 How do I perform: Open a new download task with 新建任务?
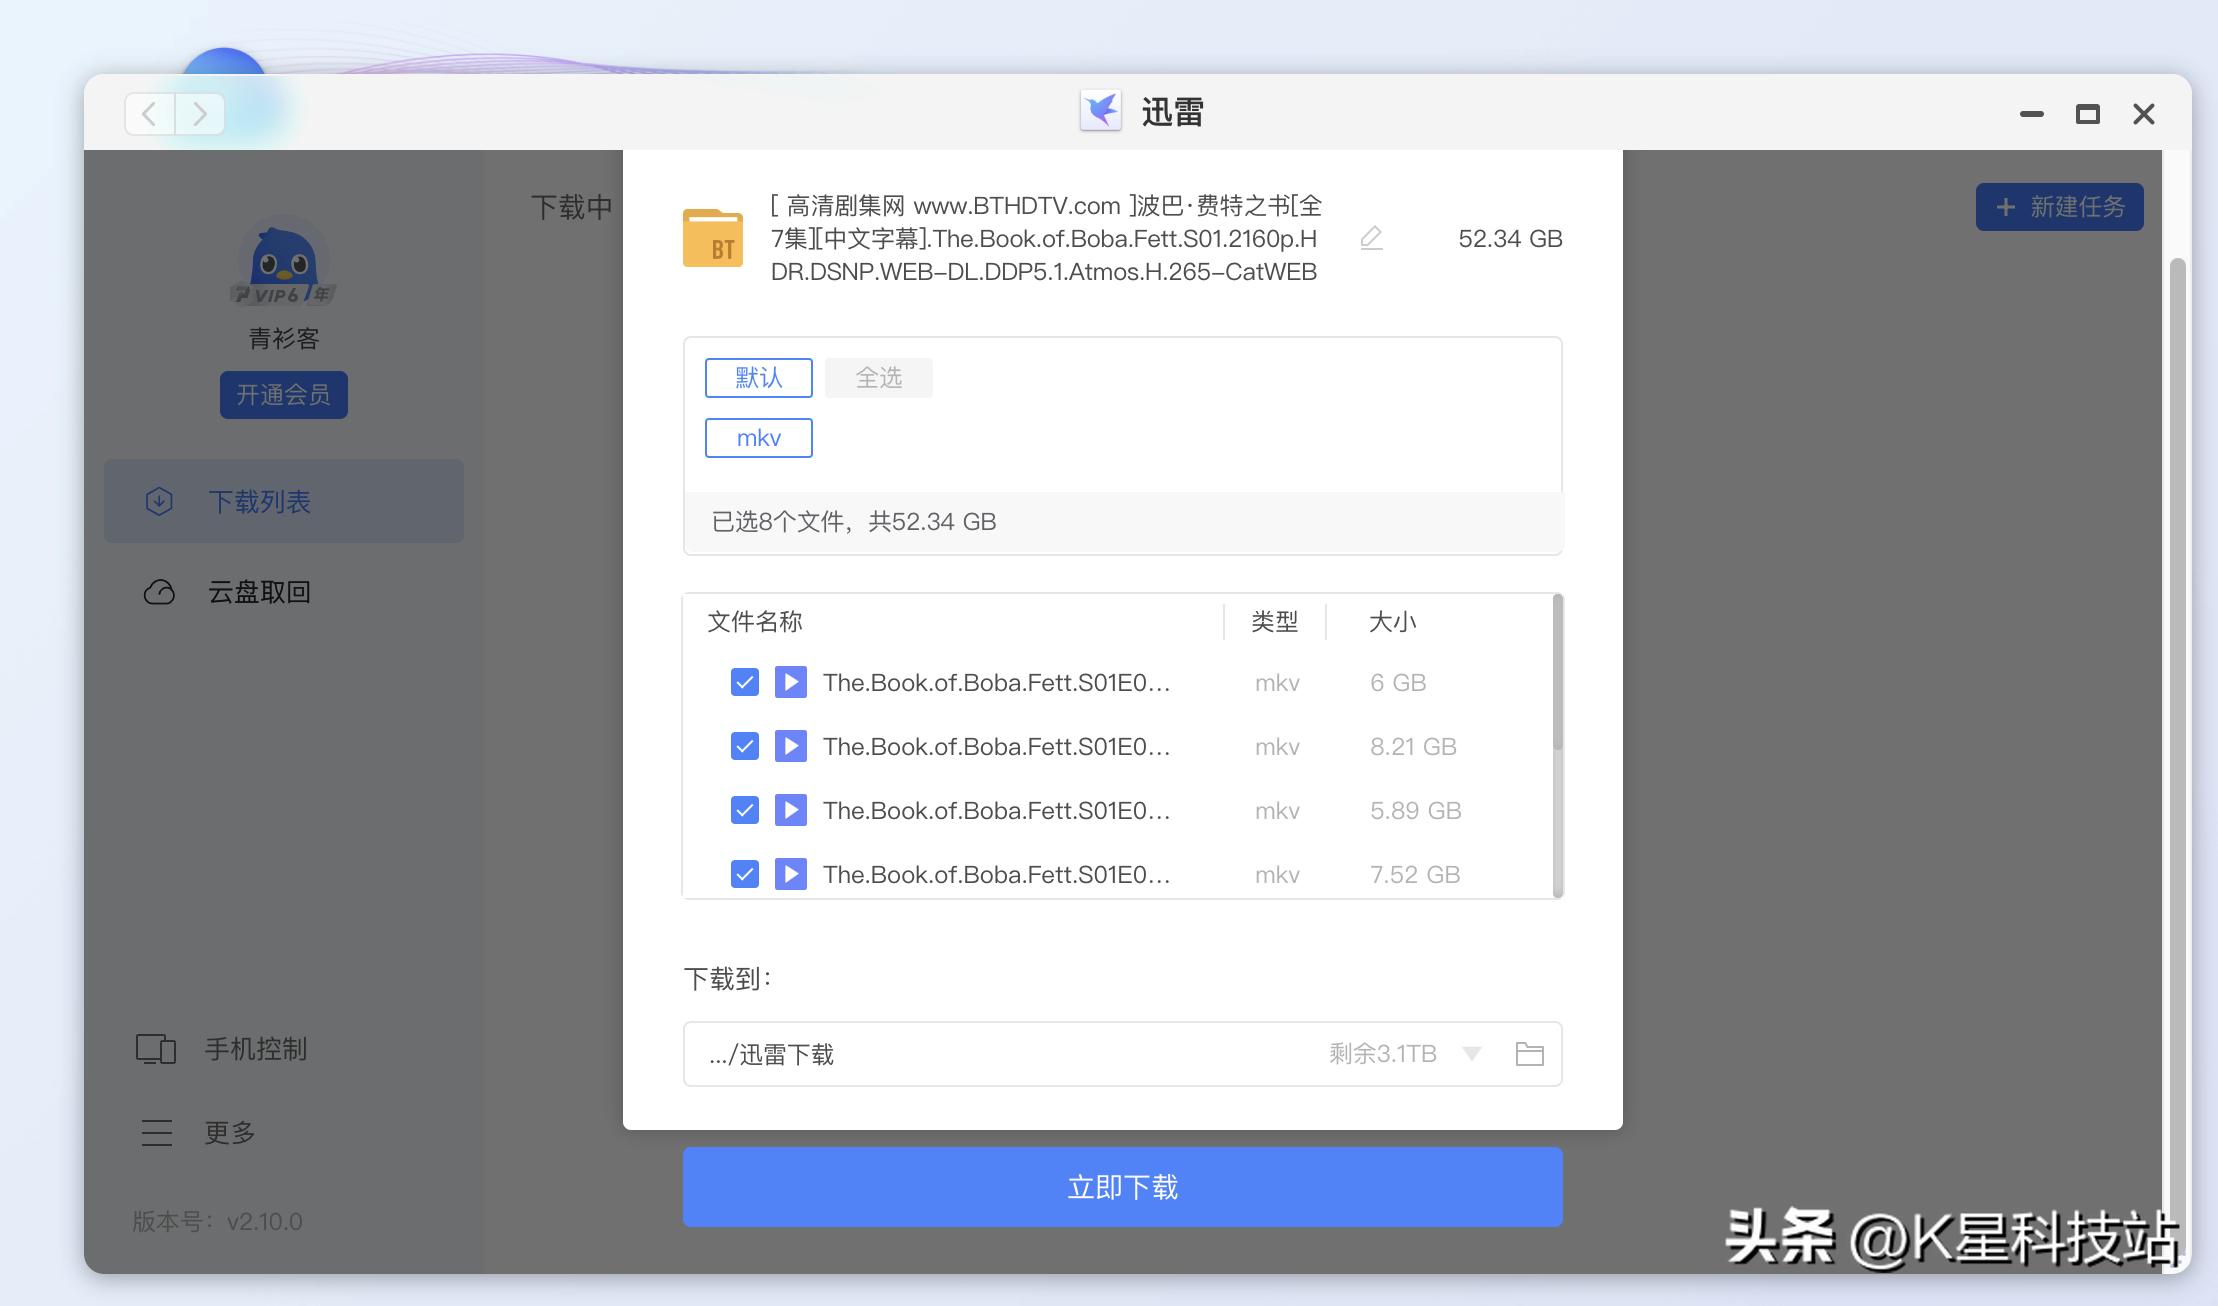pyautogui.click(x=2059, y=207)
